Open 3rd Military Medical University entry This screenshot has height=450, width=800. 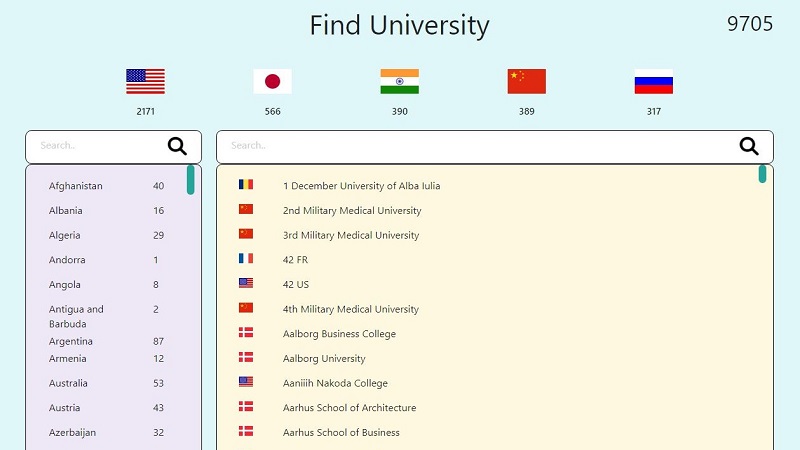point(351,235)
